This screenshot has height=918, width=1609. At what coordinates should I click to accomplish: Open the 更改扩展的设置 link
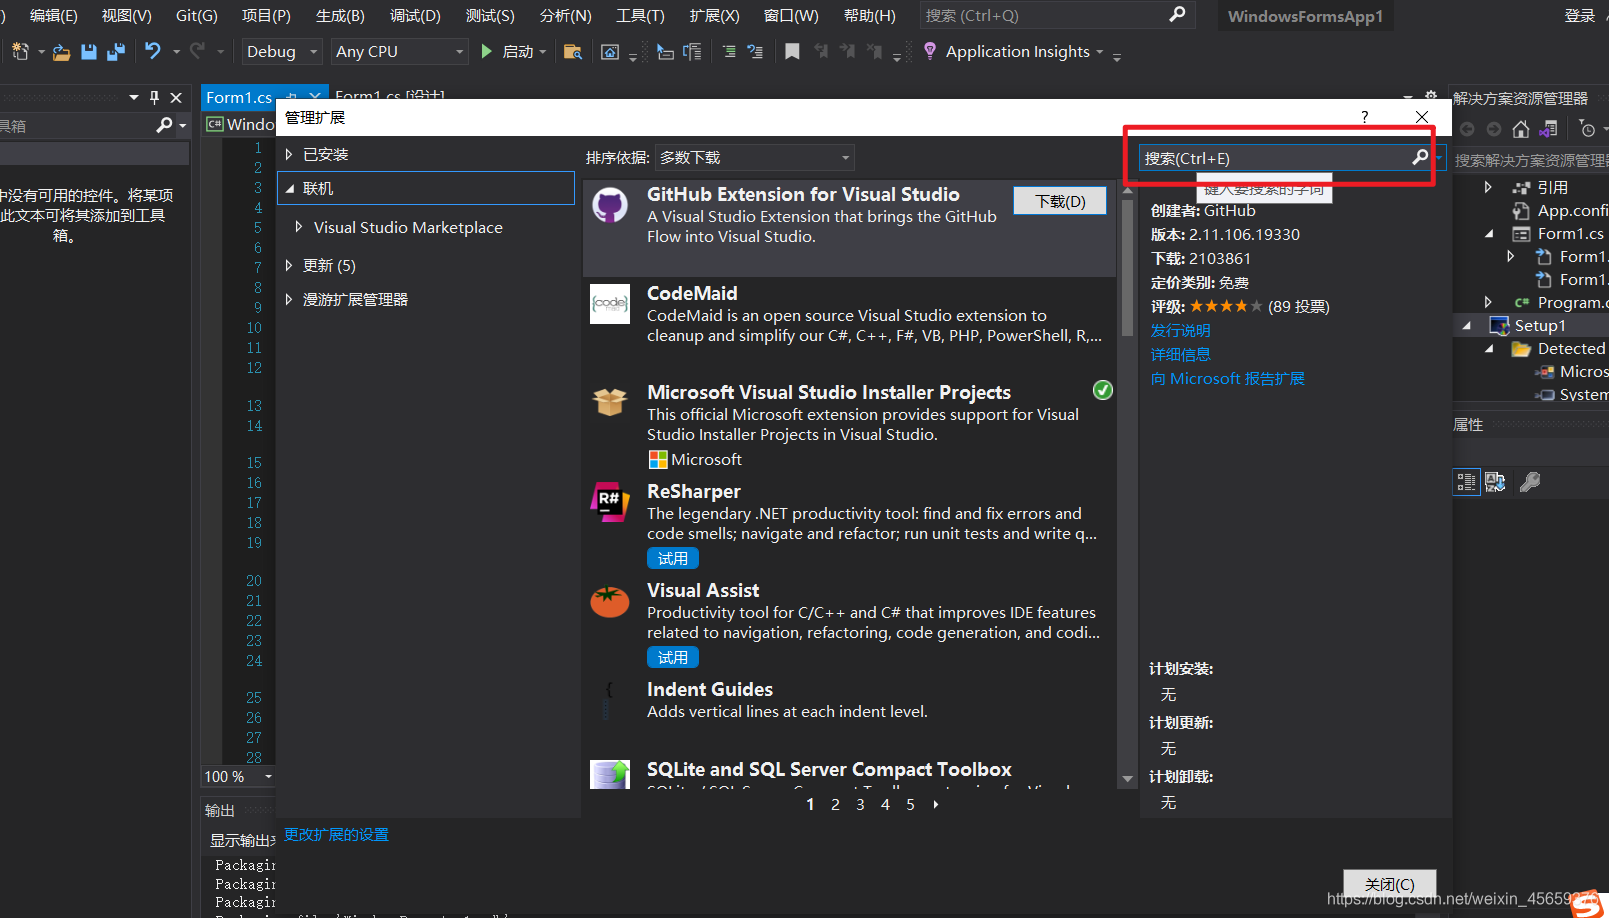point(336,834)
